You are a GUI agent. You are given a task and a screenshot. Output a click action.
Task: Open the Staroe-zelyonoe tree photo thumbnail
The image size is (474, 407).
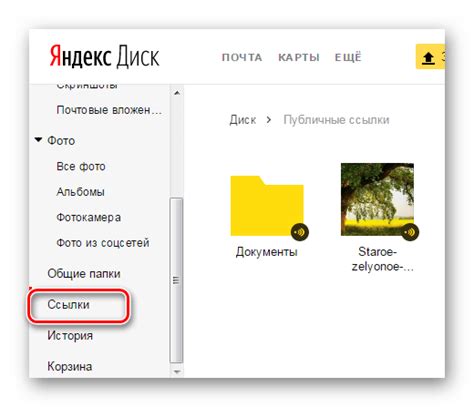(x=377, y=199)
